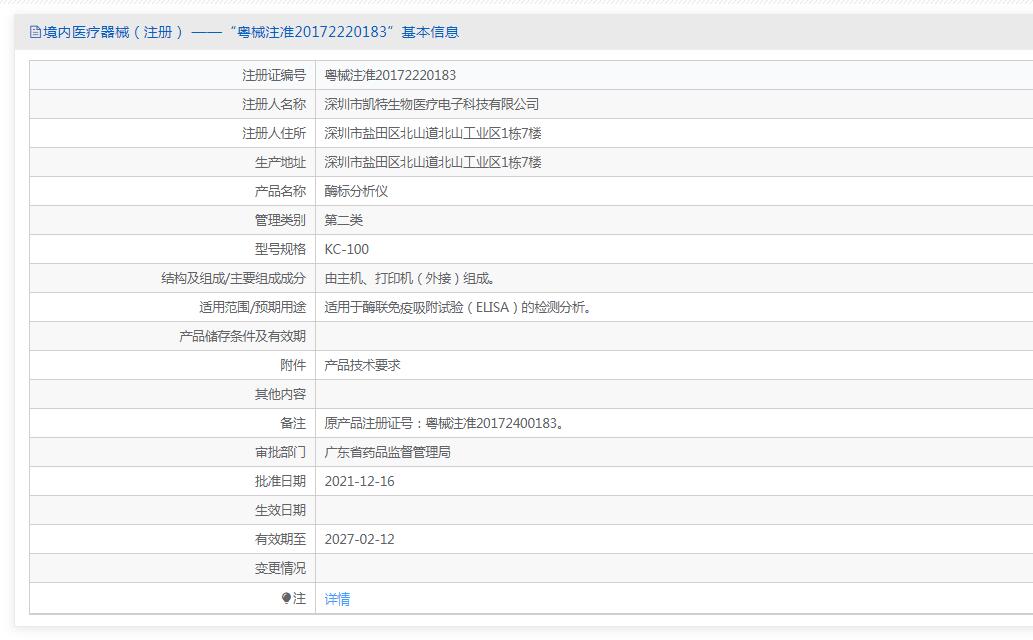Screen dimensions: 1033x640
Task: Click the 生效日期 label
Action: [x=281, y=510]
